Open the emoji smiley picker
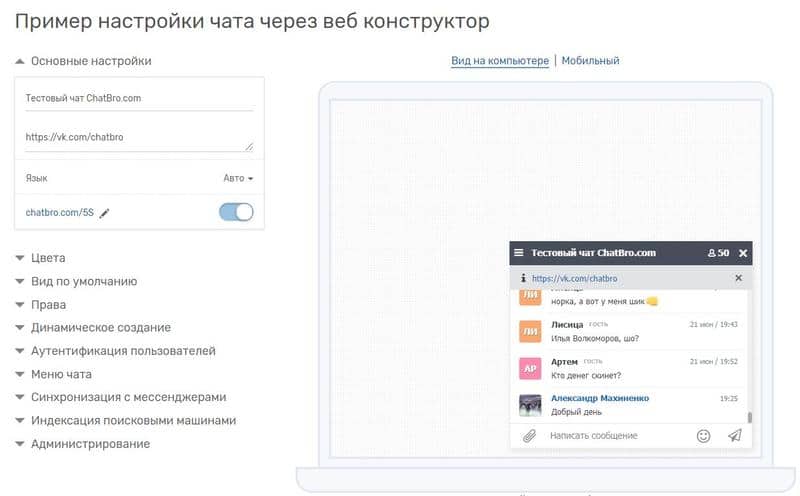The height and width of the screenshot is (496, 800). (x=704, y=436)
